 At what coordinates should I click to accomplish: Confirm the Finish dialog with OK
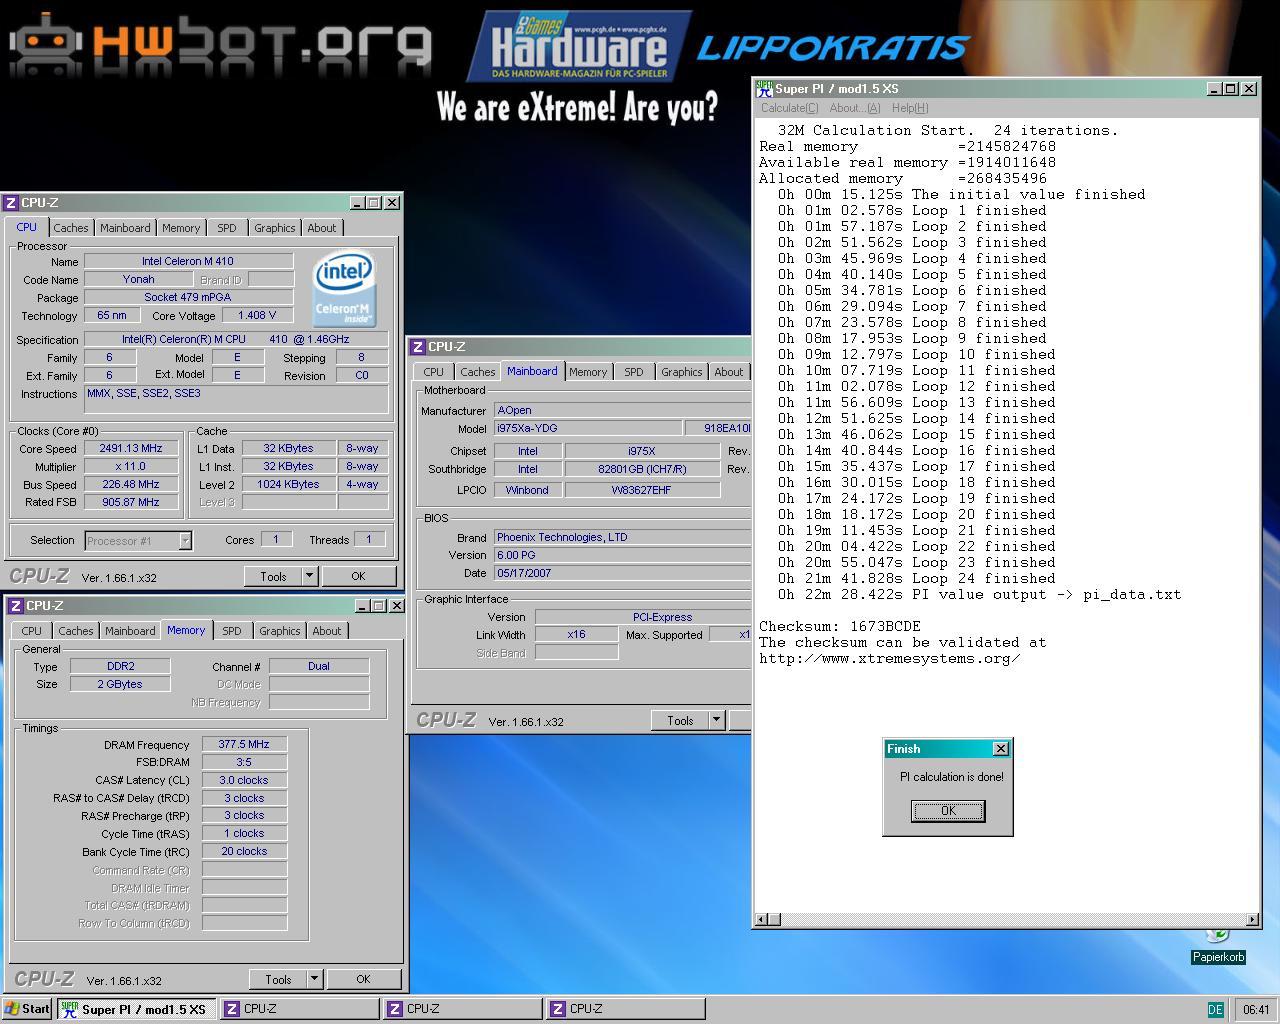(x=948, y=811)
